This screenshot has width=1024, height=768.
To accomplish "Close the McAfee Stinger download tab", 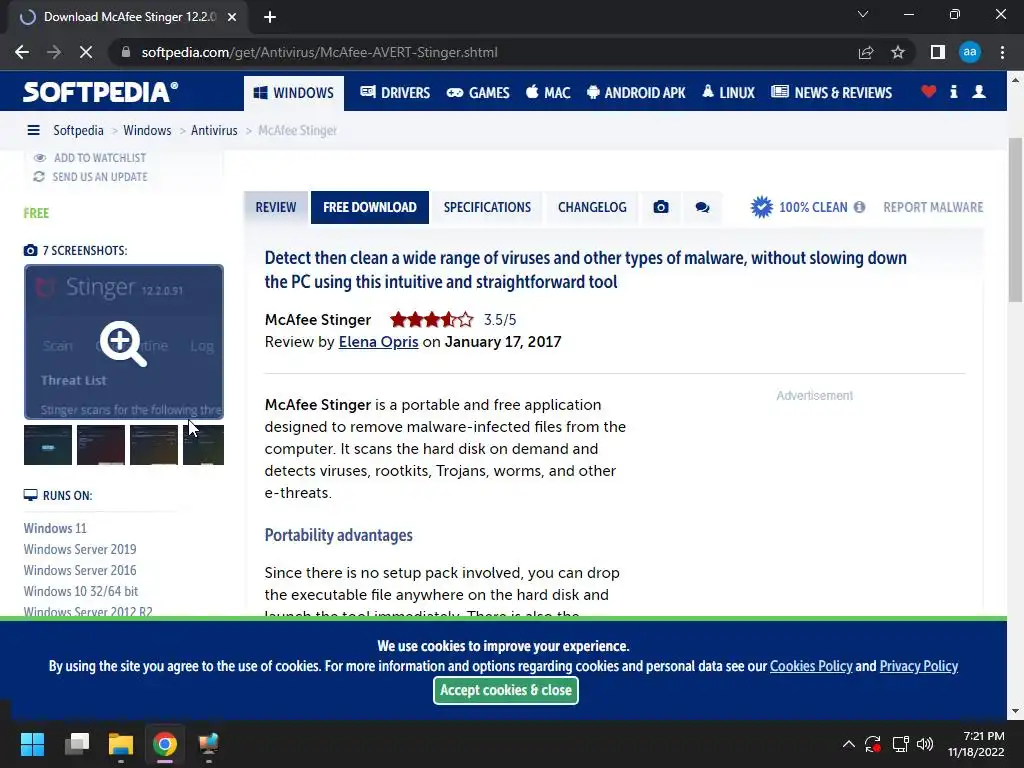I will coord(232,17).
